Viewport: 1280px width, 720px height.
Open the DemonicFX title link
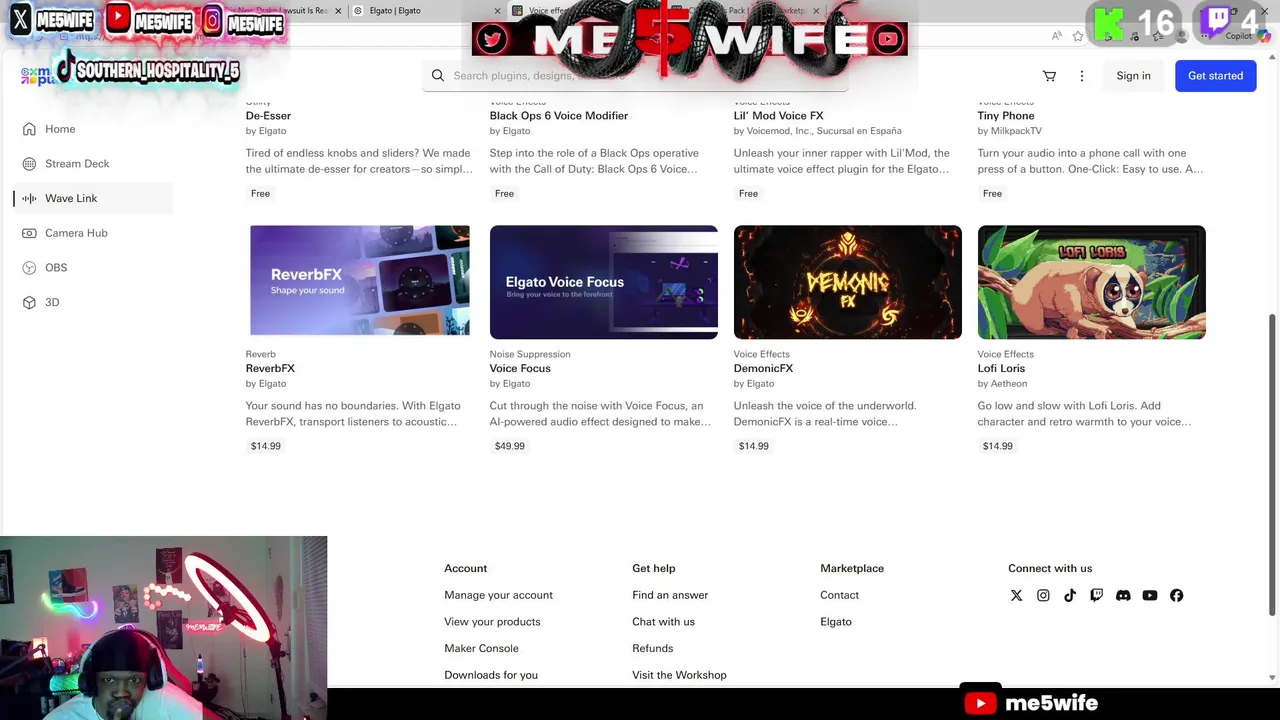coord(763,369)
